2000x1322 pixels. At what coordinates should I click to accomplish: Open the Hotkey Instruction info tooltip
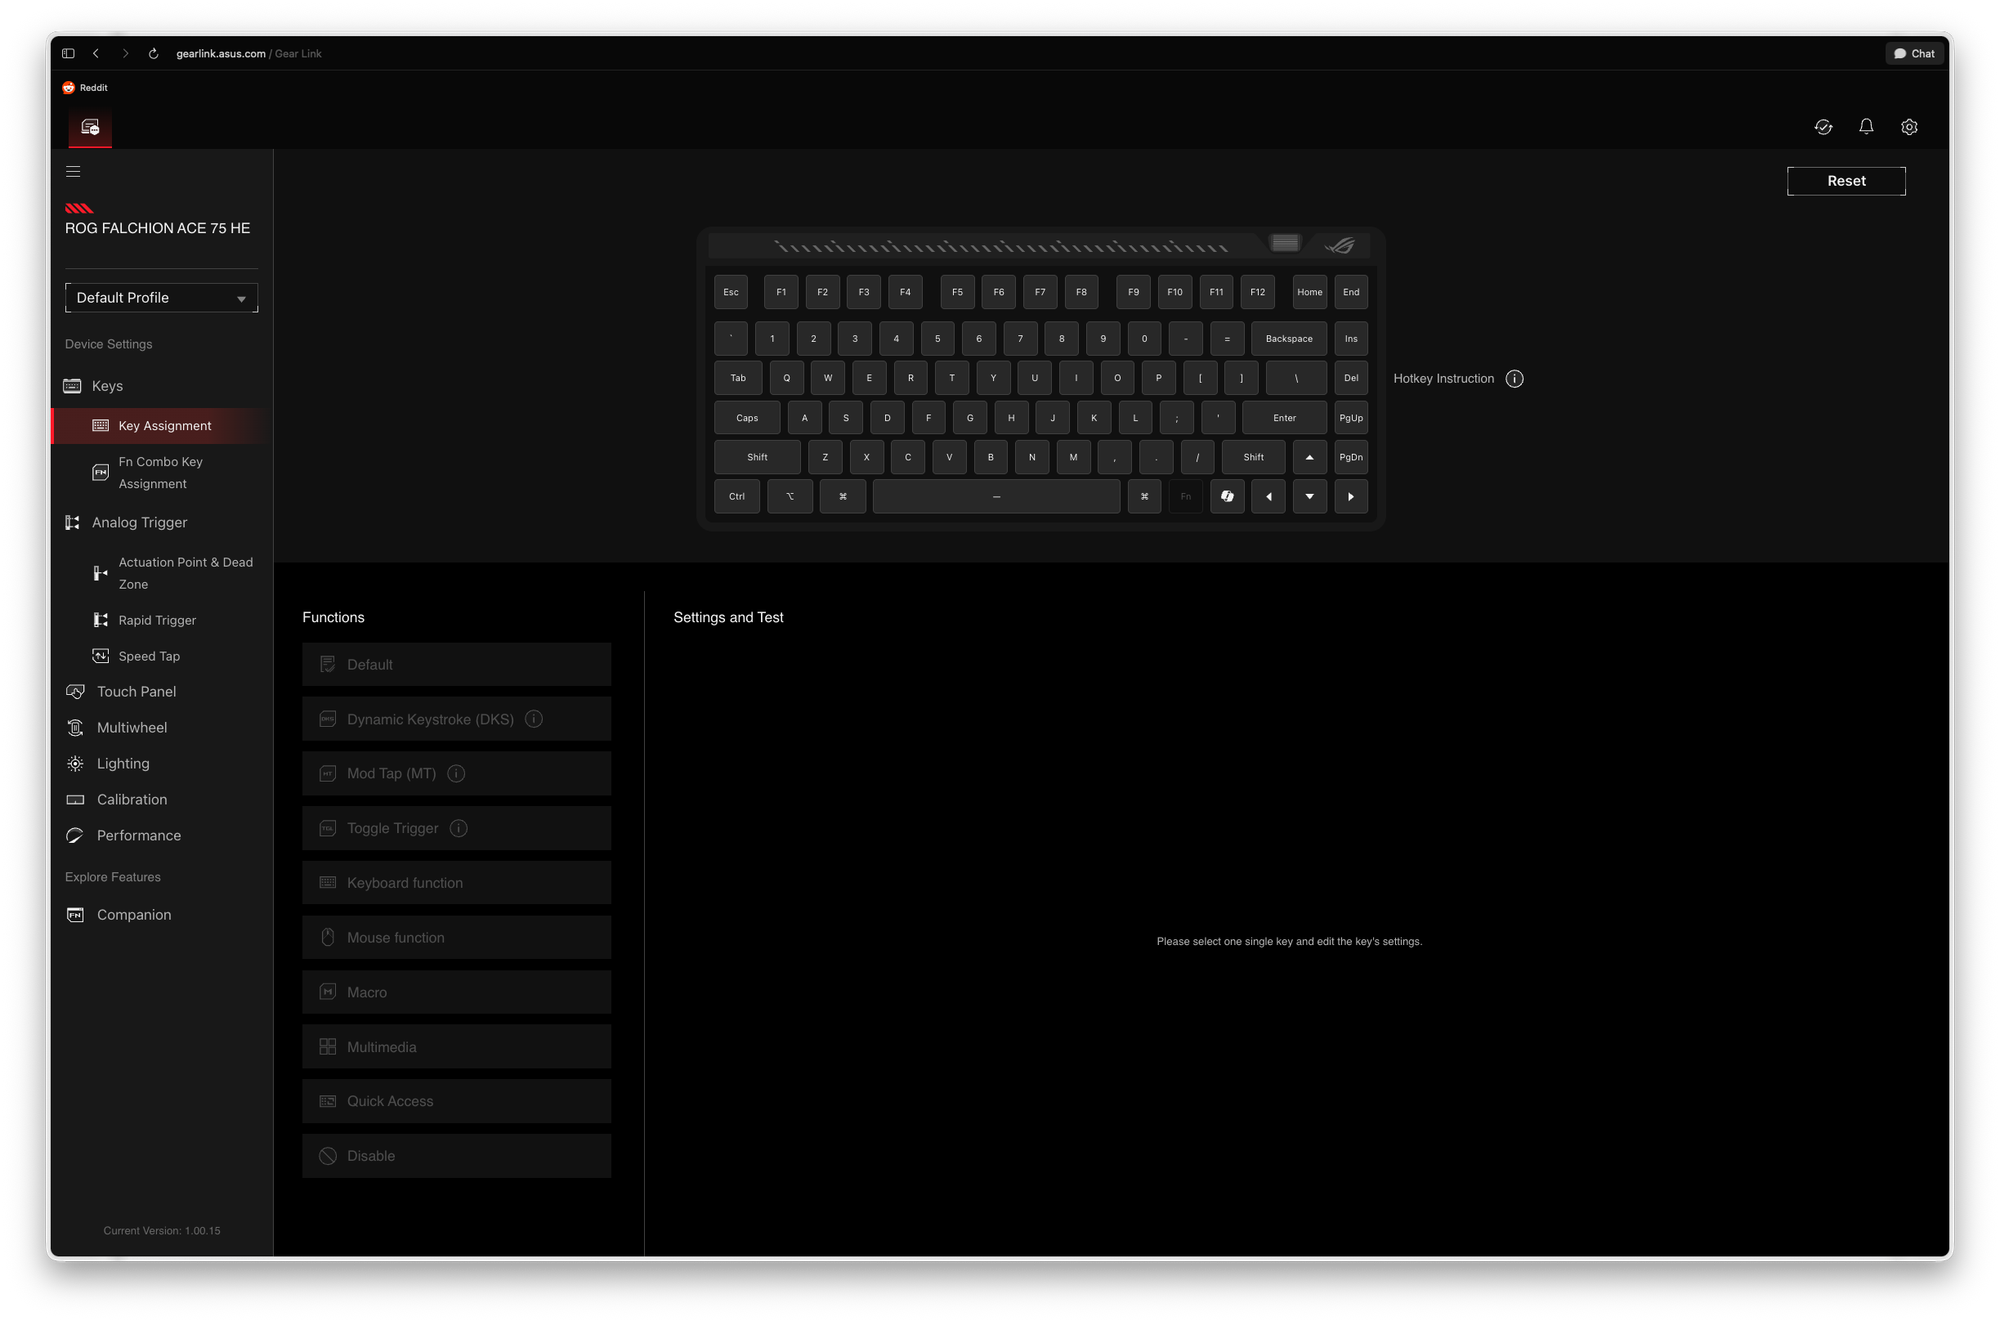tap(1514, 378)
